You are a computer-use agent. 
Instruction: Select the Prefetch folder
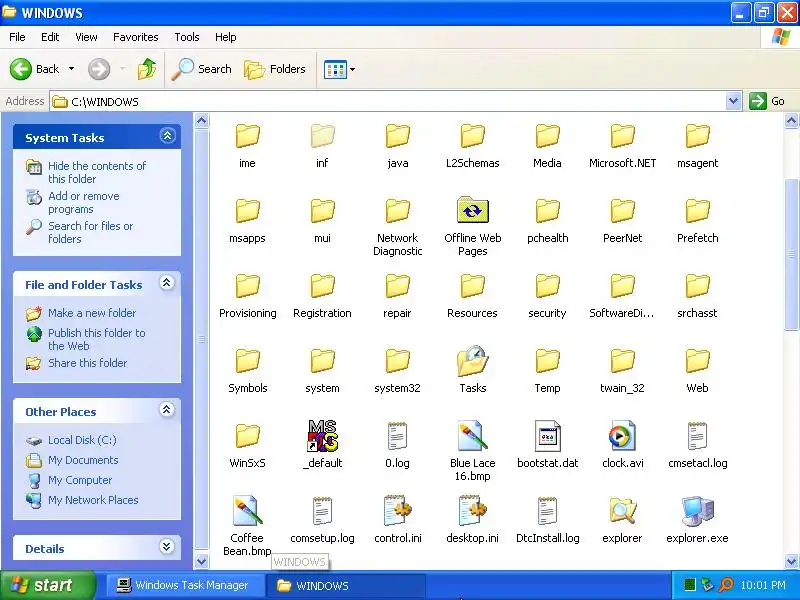(697, 211)
